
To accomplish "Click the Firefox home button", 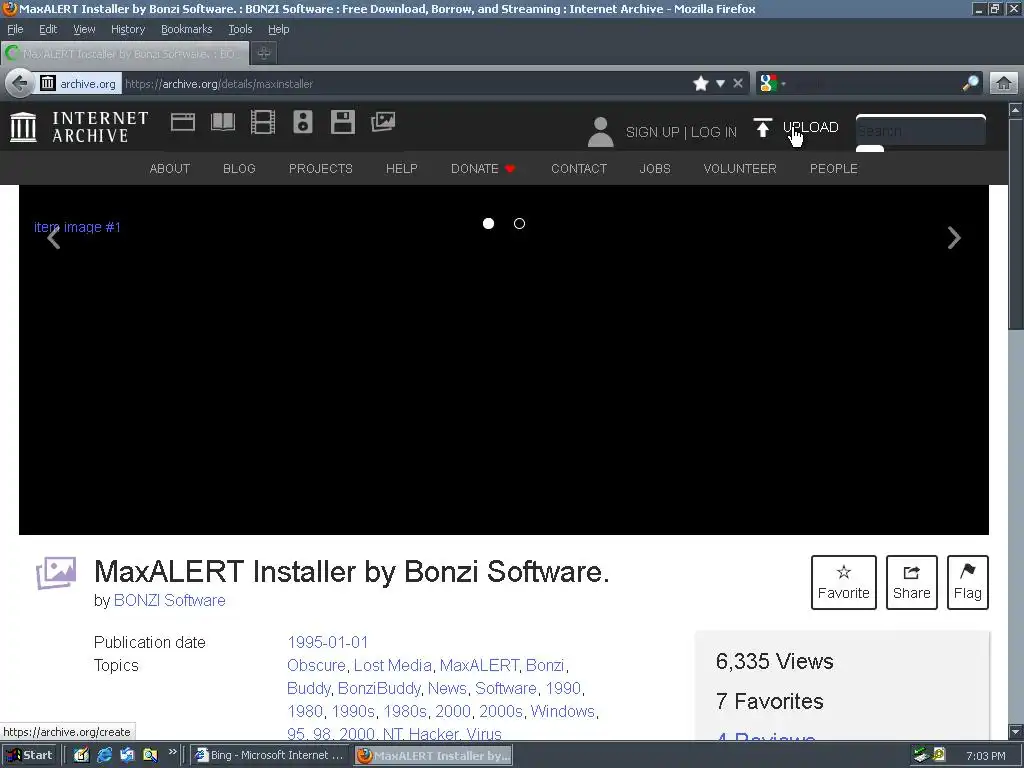I will click(1004, 84).
